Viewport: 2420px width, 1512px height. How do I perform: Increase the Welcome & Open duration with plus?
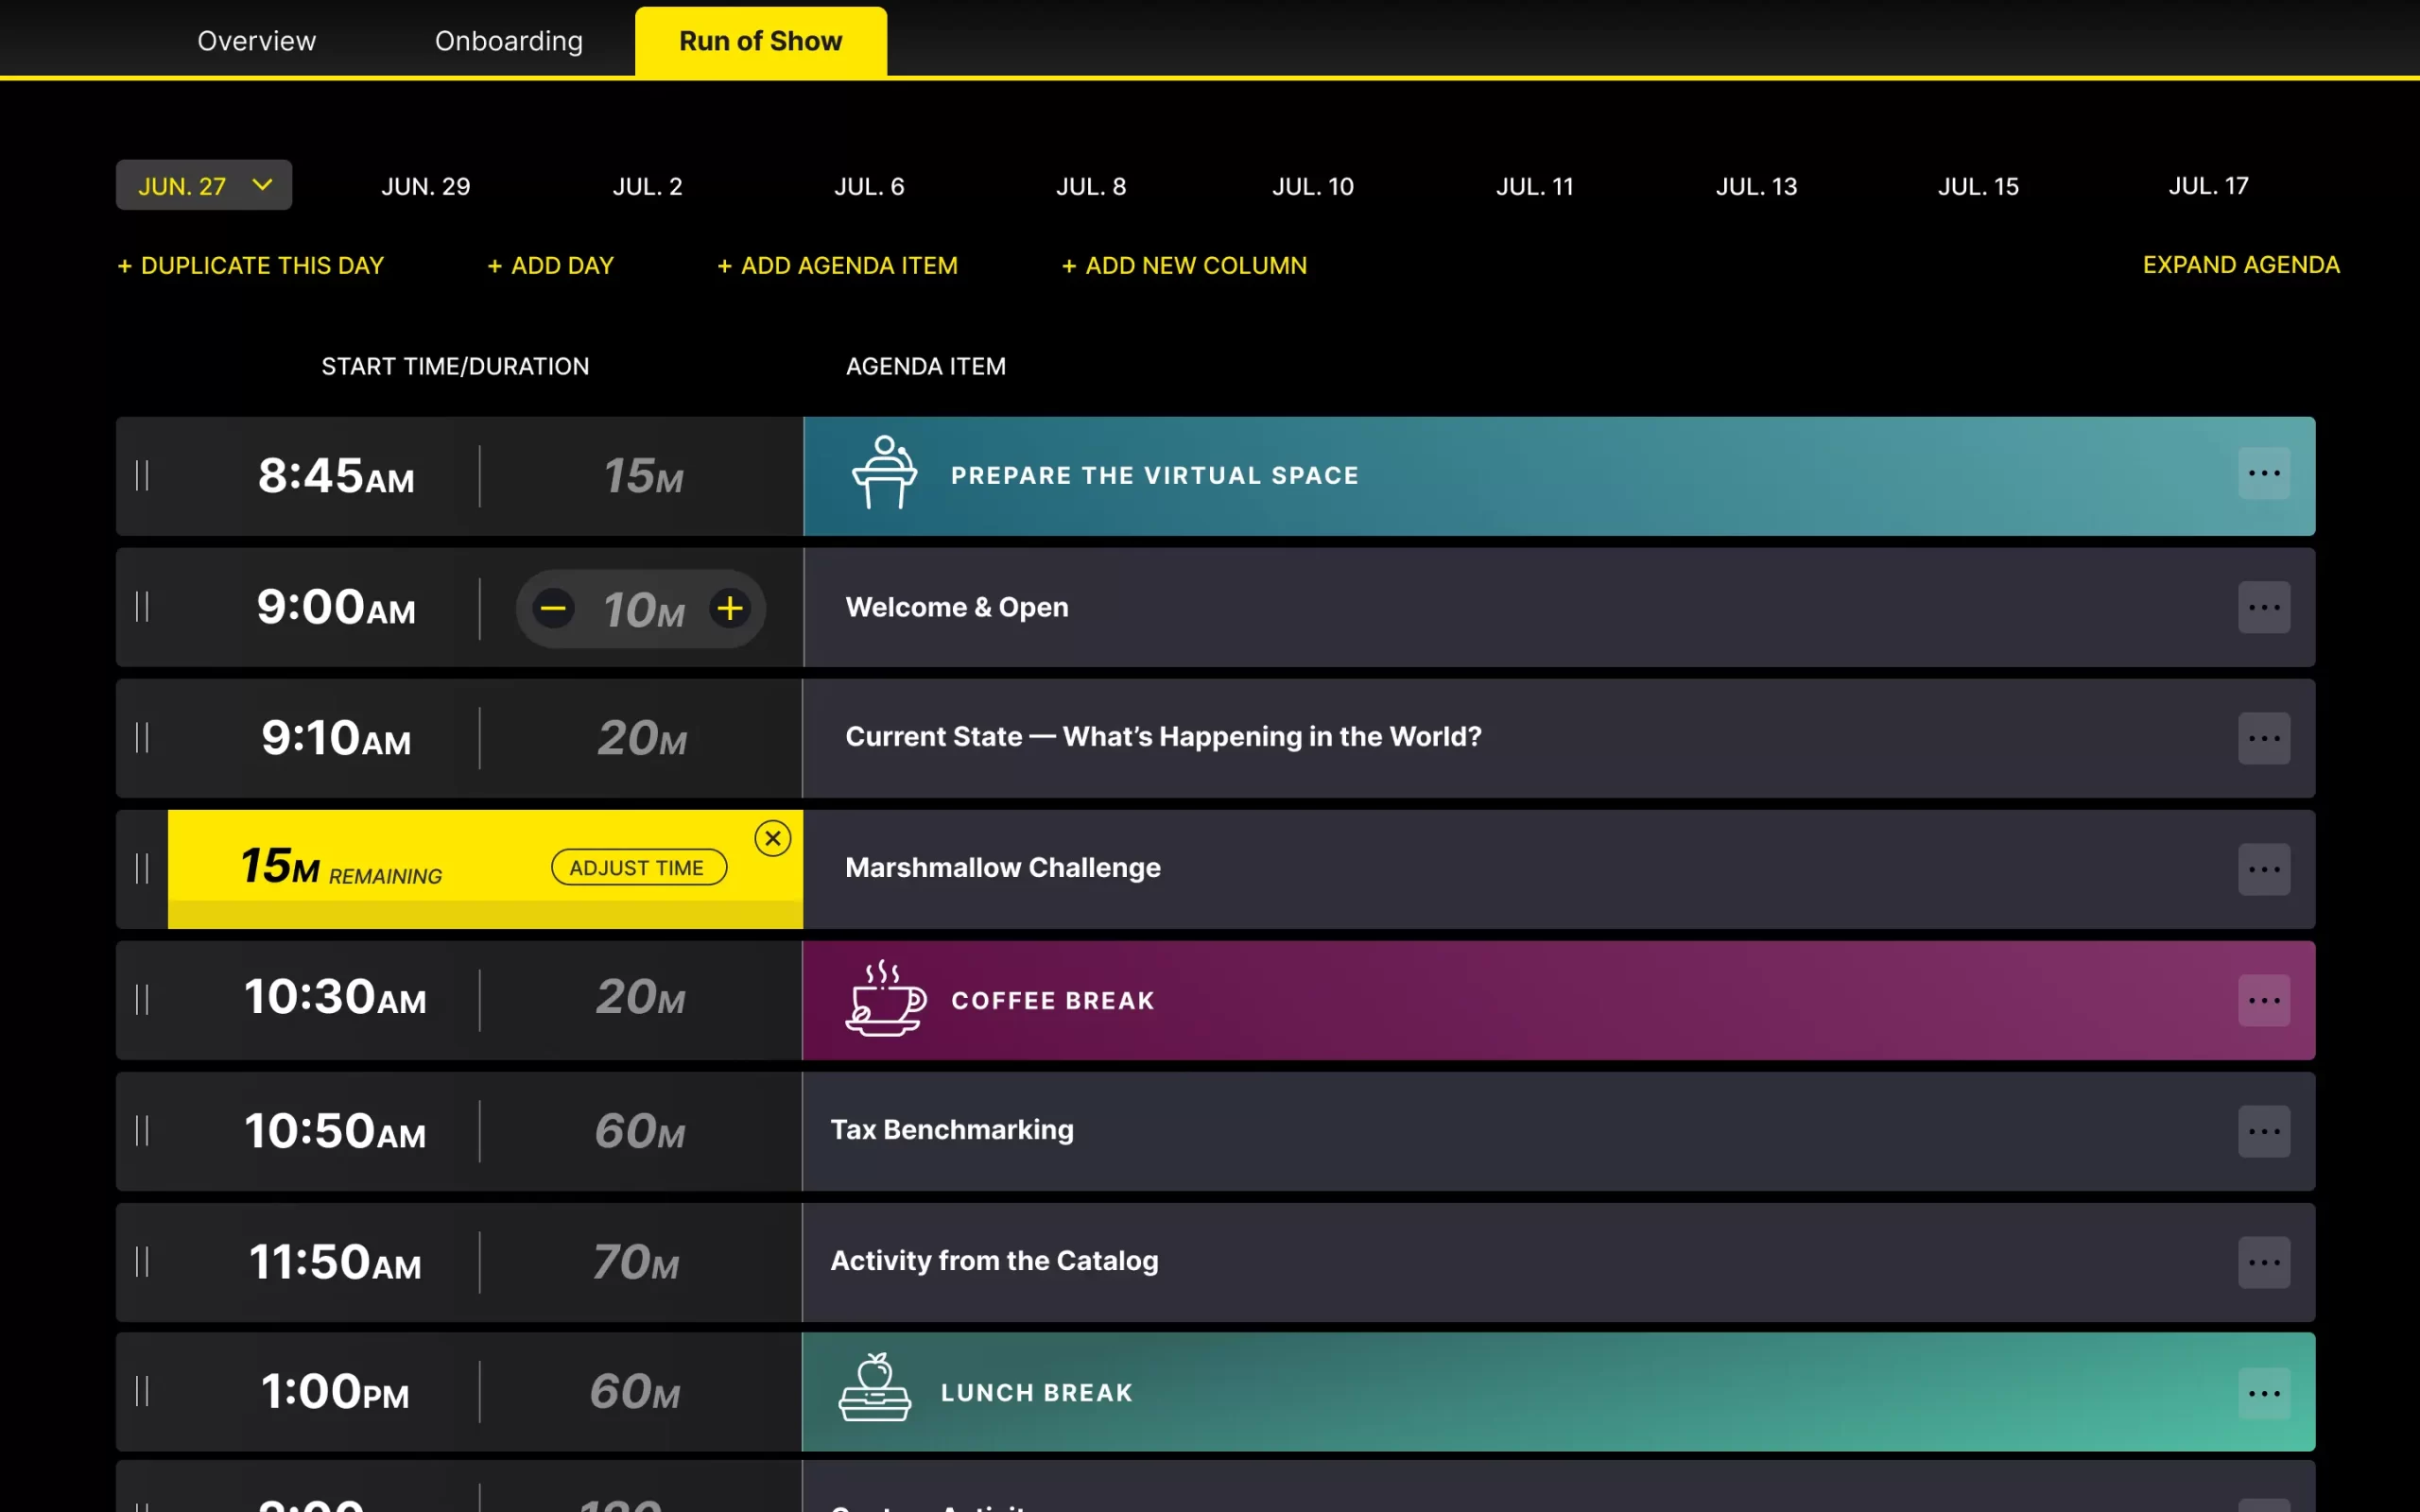tap(730, 608)
